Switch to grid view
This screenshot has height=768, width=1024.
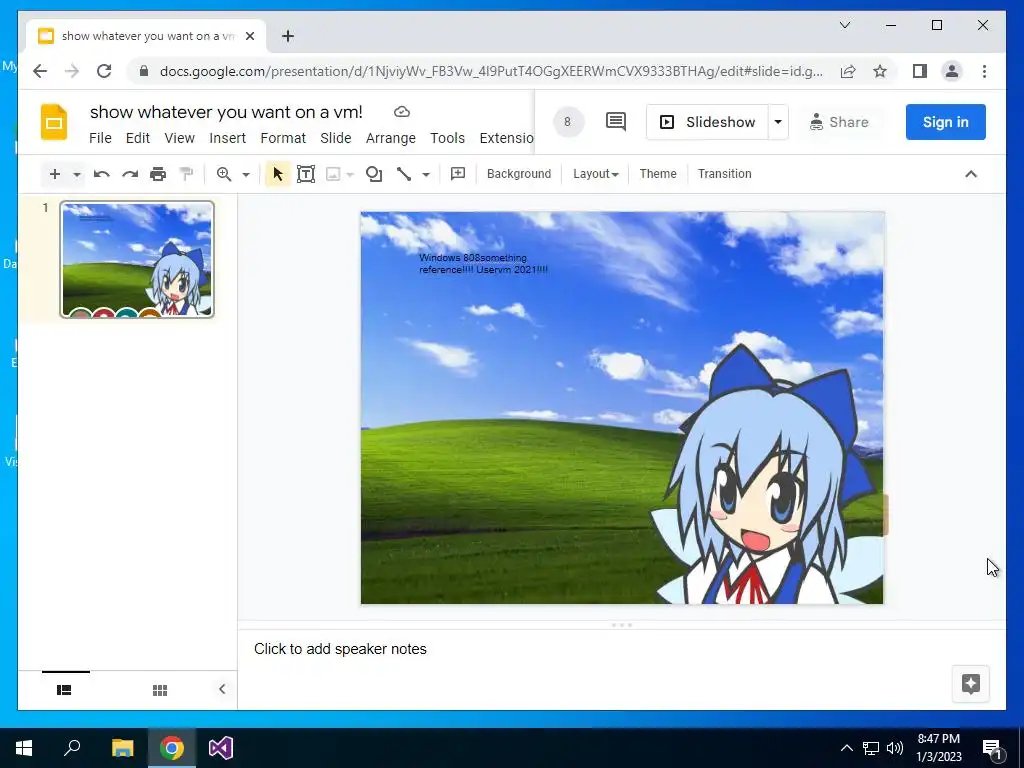(x=160, y=690)
